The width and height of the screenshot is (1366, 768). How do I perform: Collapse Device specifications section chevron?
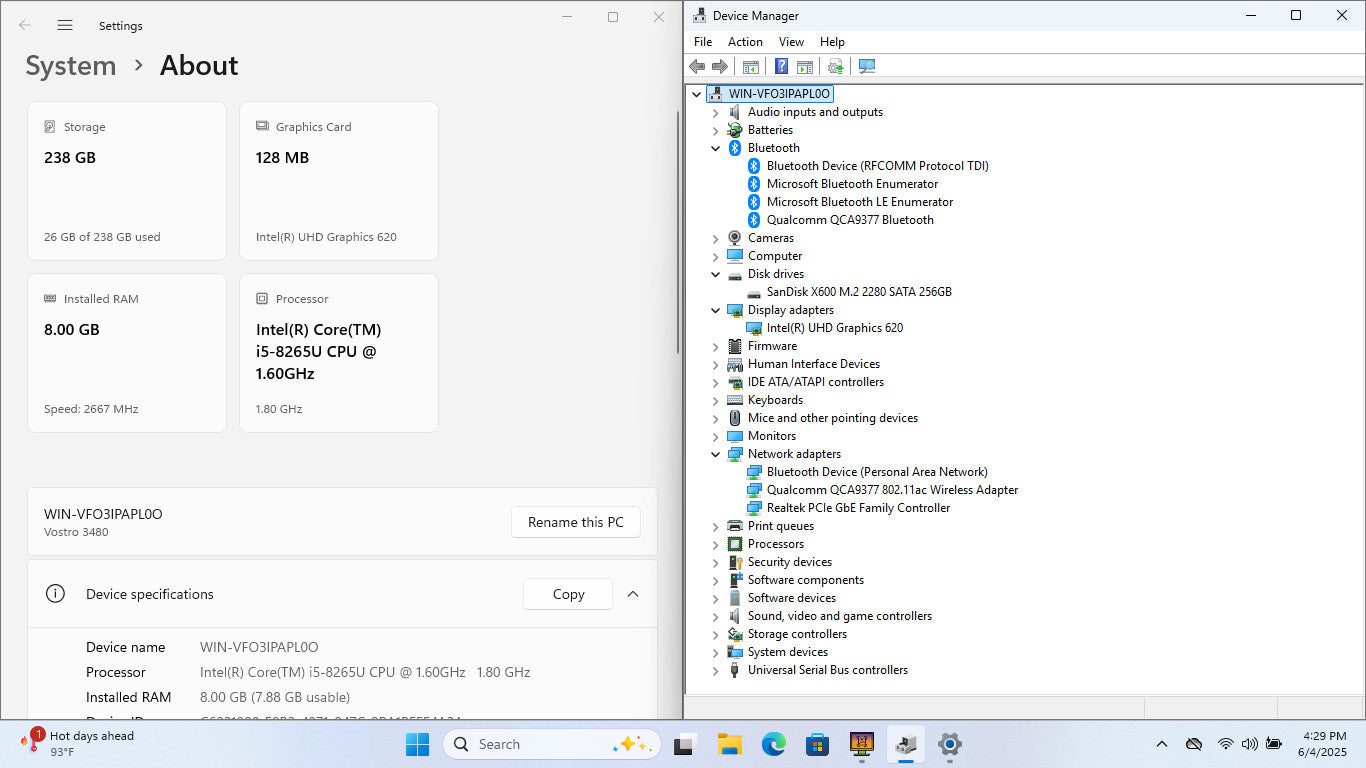click(633, 594)
